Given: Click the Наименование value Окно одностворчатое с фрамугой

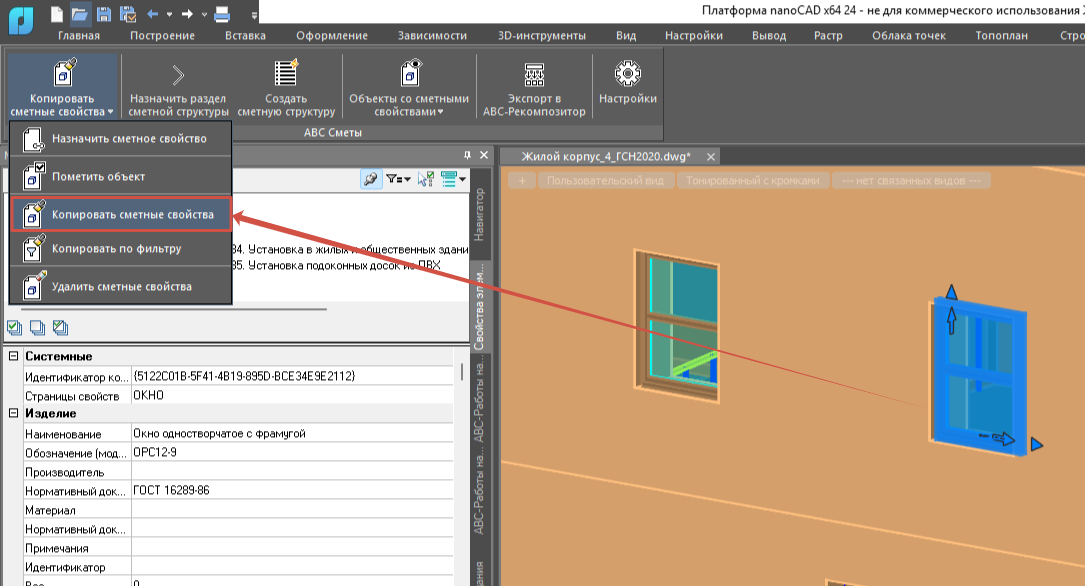Looking at the screenshot, I should coord(292,433).
